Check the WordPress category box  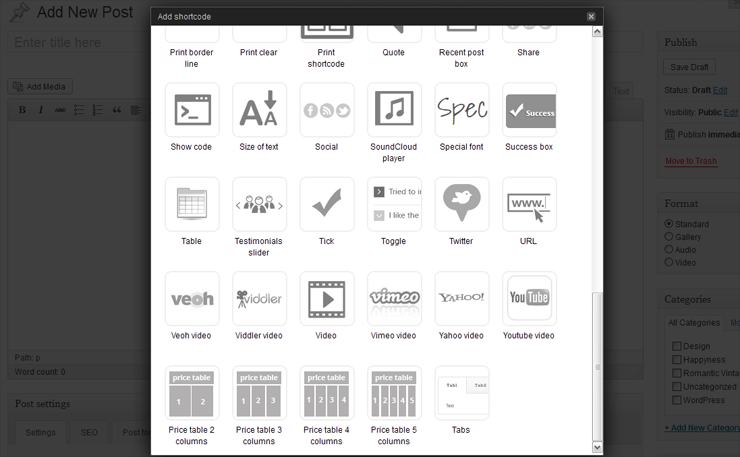(x=677, y=400)
